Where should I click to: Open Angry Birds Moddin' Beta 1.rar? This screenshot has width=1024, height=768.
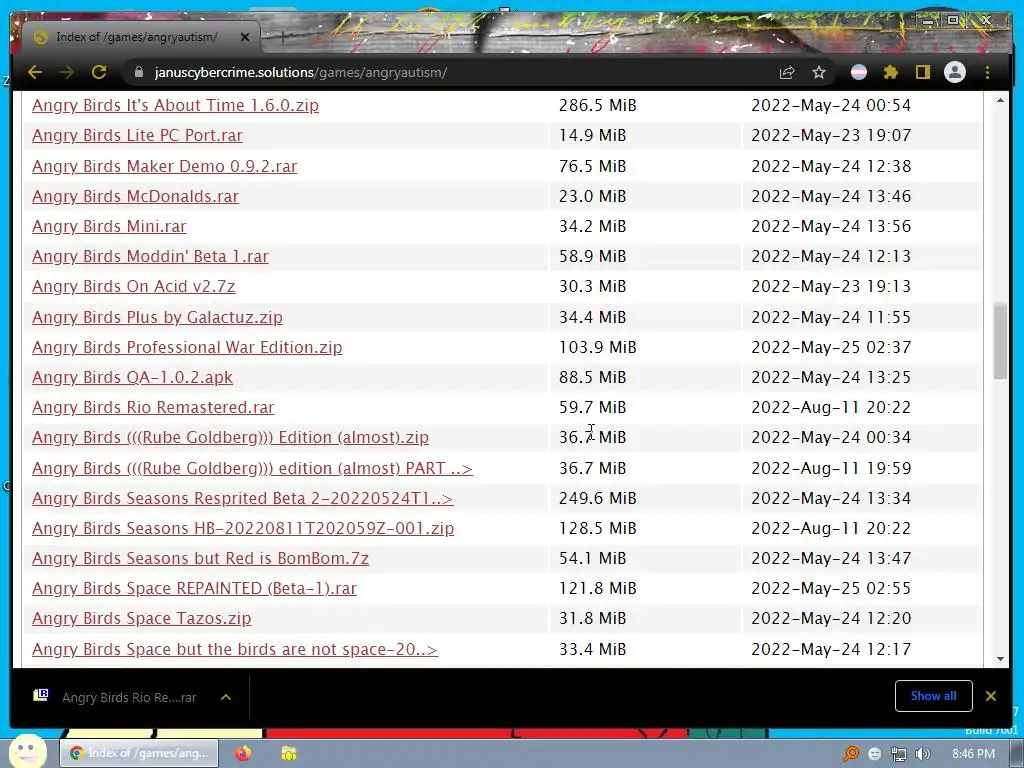[x=150, y=256]
